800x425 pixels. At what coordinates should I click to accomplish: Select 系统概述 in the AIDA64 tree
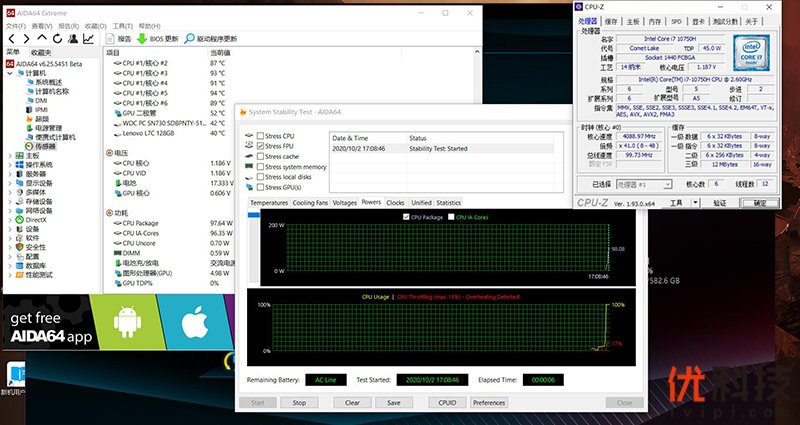tap(44, 83)
